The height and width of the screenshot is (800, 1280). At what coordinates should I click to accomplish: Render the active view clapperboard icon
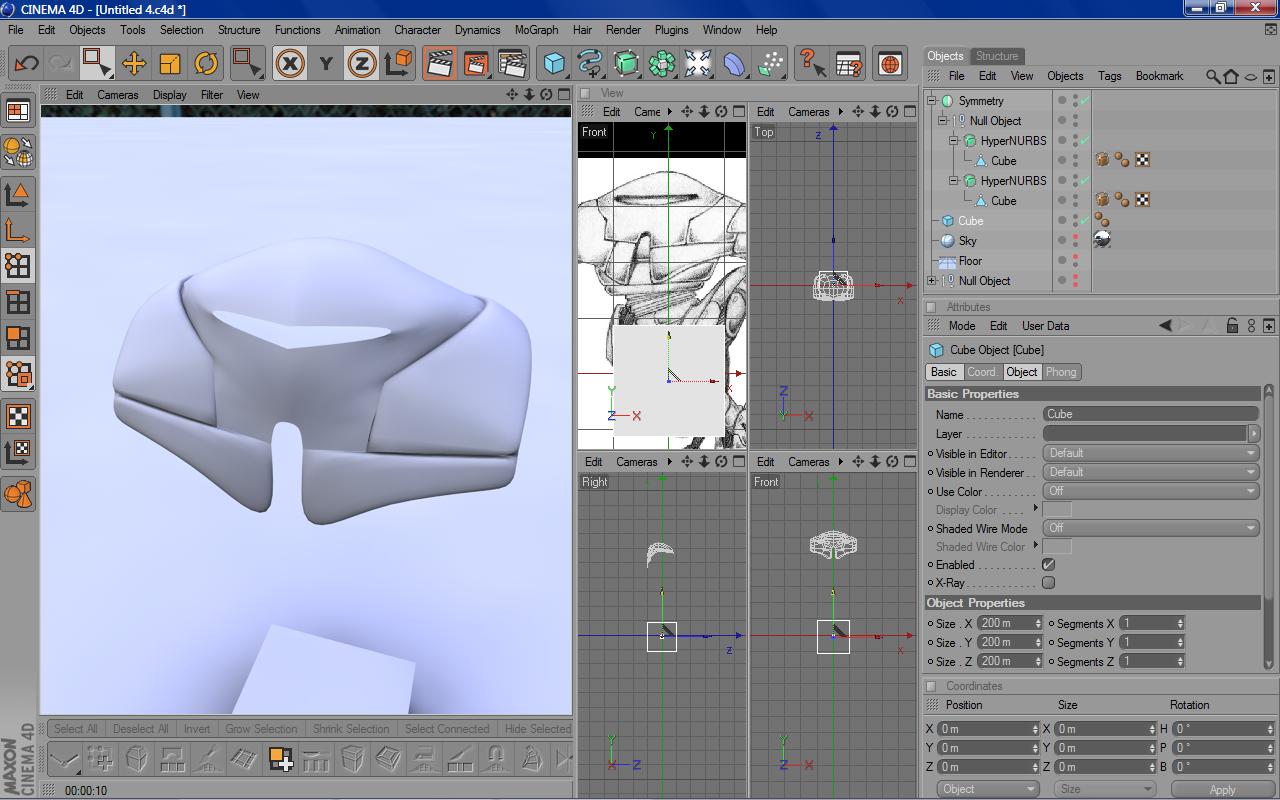[x=440, y=64]
